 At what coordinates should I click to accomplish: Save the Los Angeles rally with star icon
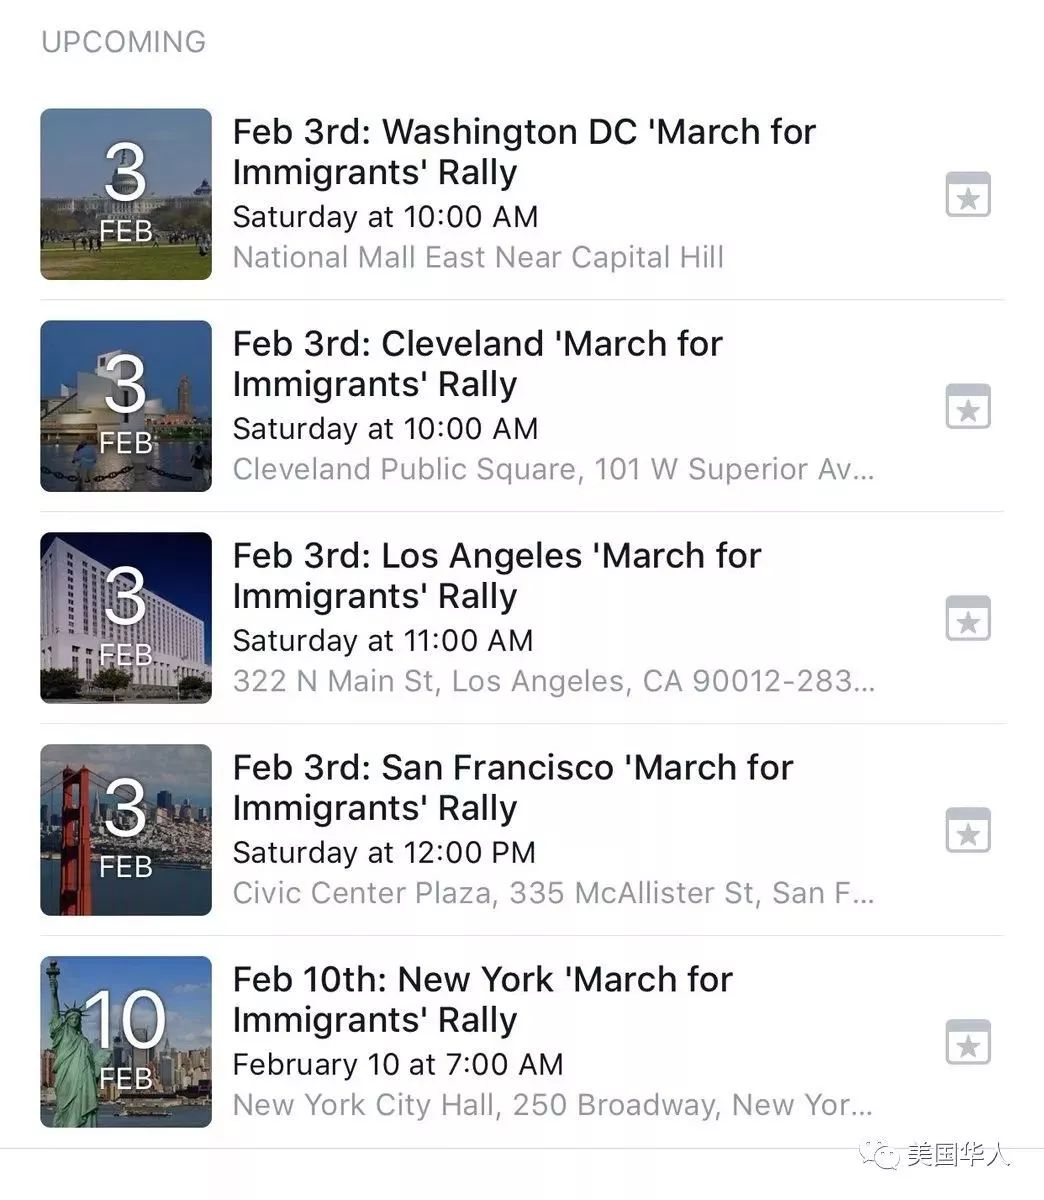[x=968, y=619]
